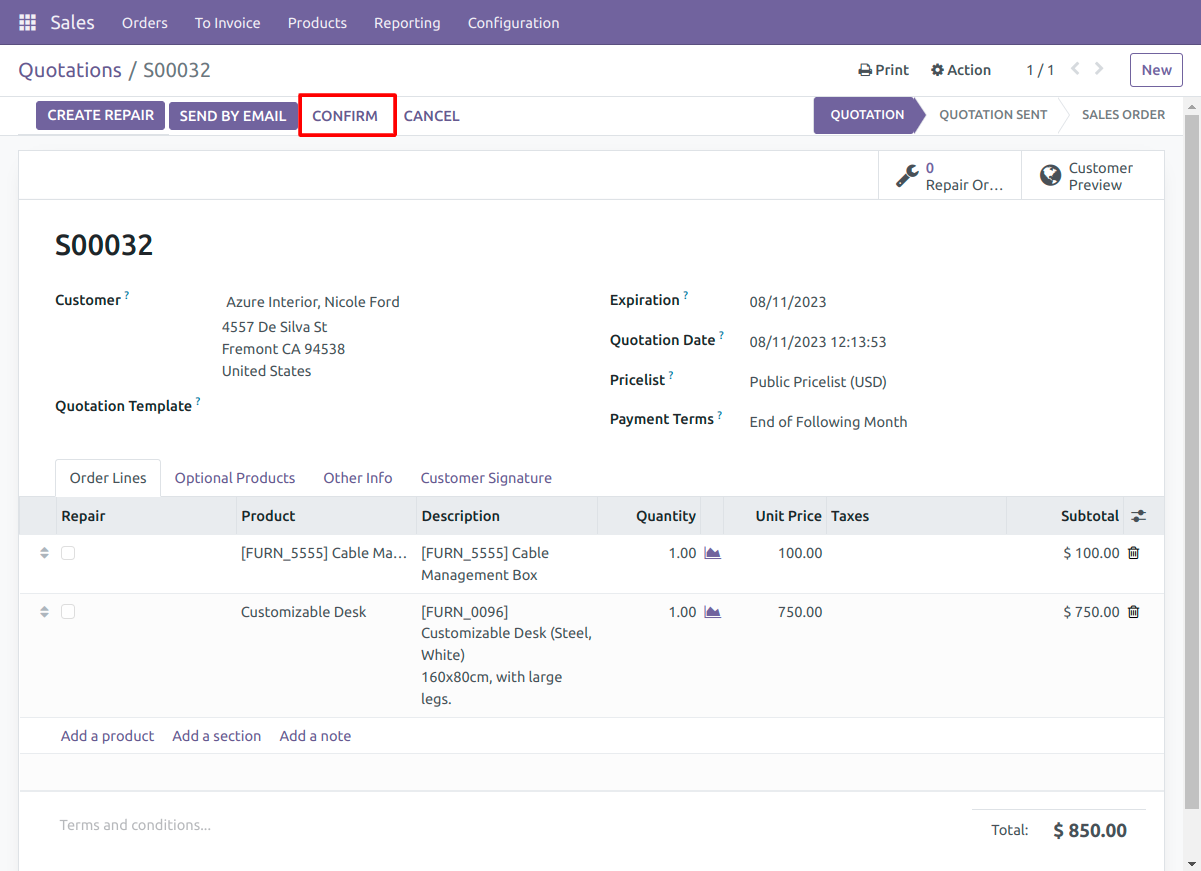Viewport: 1201px width, 871px height.
Task: Switch to Optional Products tab
Action: (235, 478)
